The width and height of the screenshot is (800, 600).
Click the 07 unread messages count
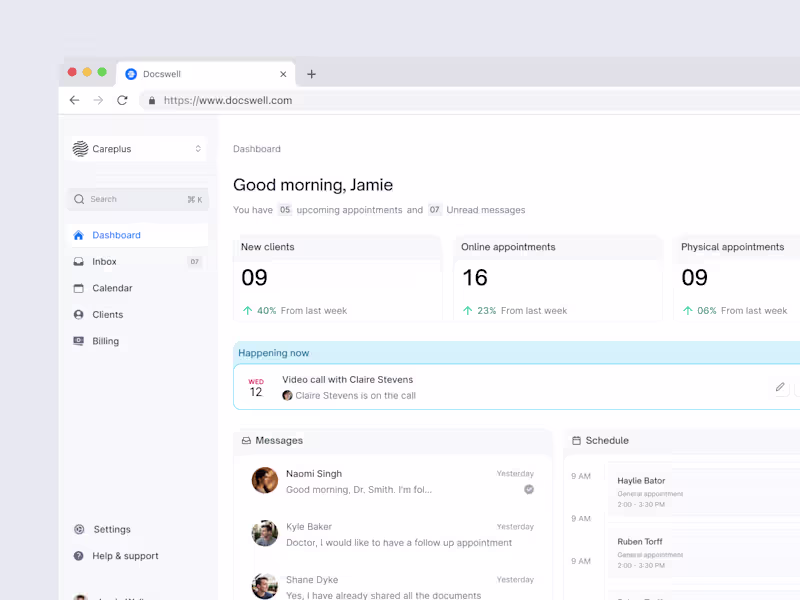tap(434, 210)
